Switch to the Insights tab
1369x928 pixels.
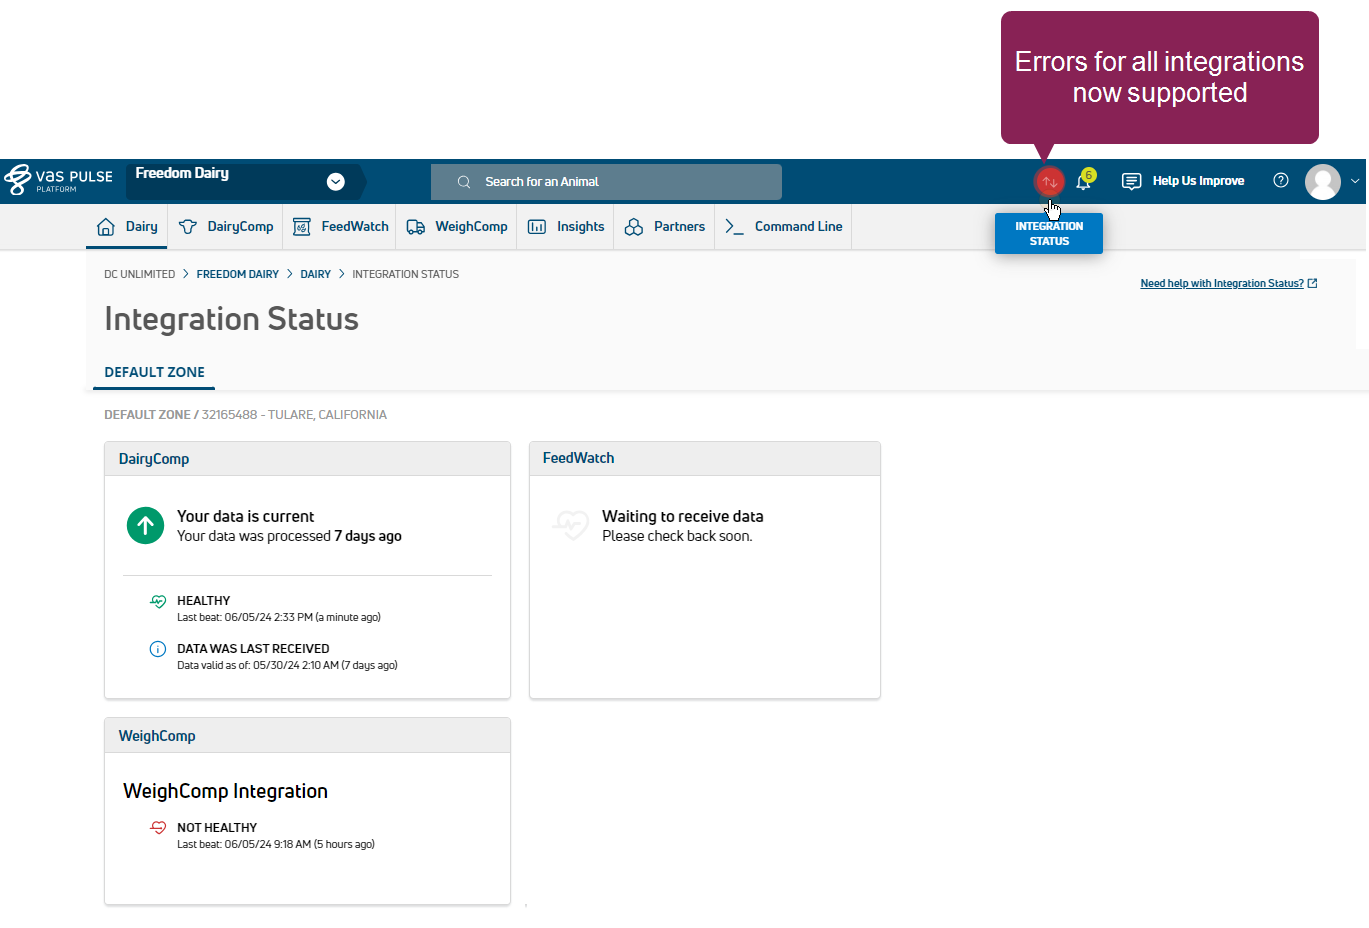click(566, 227)
